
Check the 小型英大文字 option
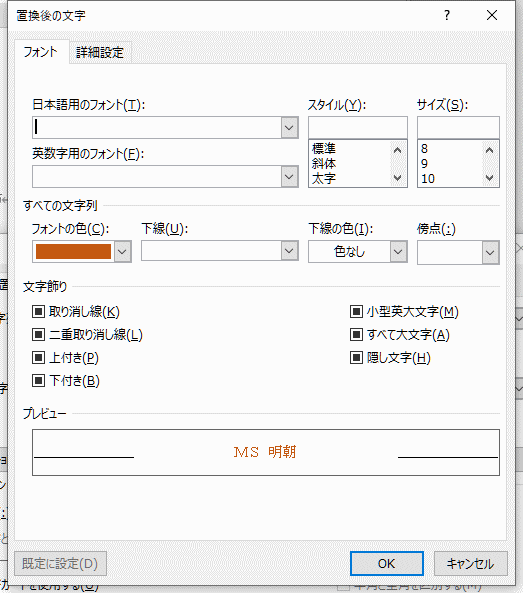click(356, 312)
